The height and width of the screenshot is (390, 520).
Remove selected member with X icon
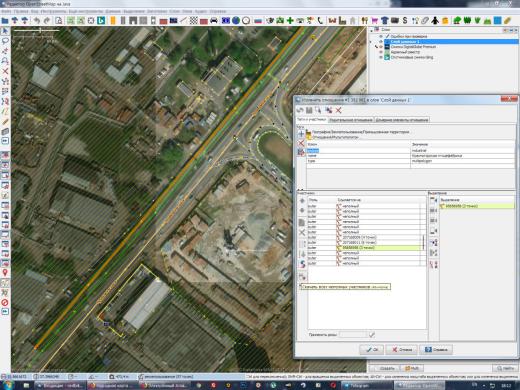pyautogui.click(x=302, y=232)
